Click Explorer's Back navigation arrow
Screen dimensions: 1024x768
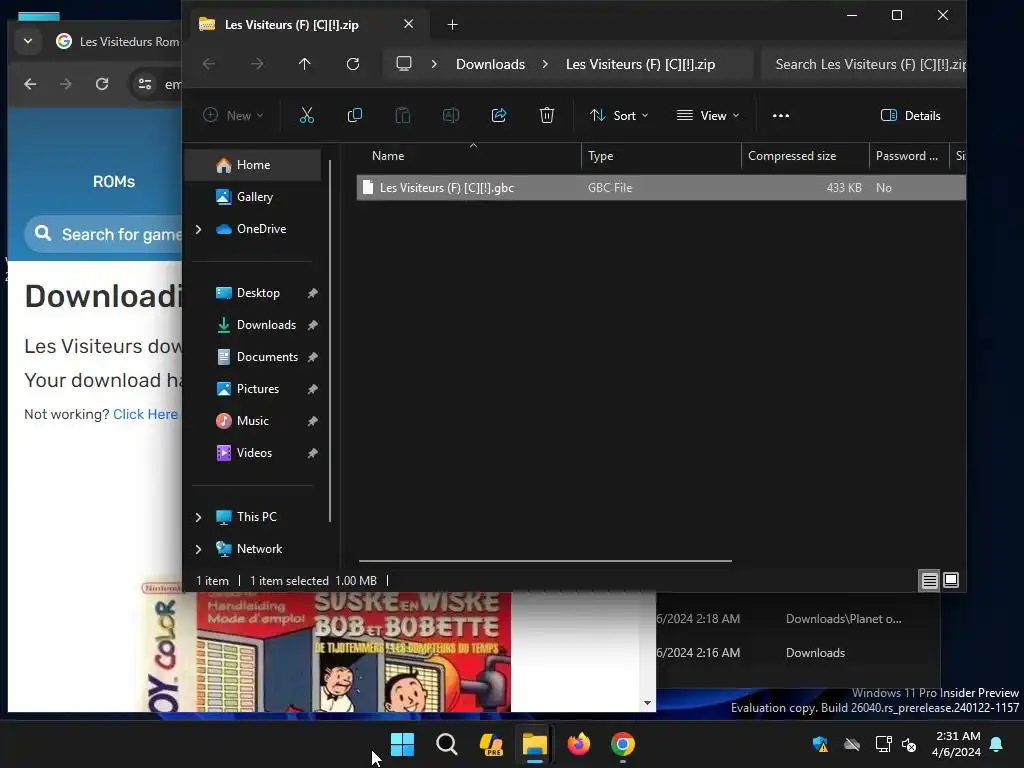[x=209, y=64]
